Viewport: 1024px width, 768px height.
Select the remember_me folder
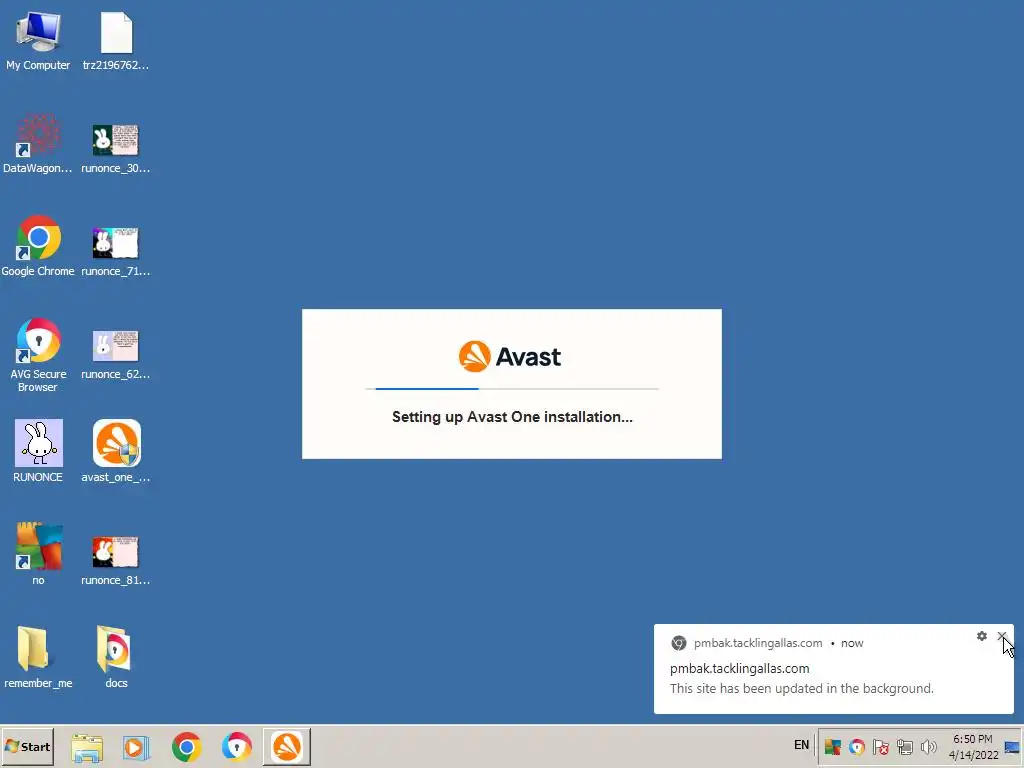38,657
